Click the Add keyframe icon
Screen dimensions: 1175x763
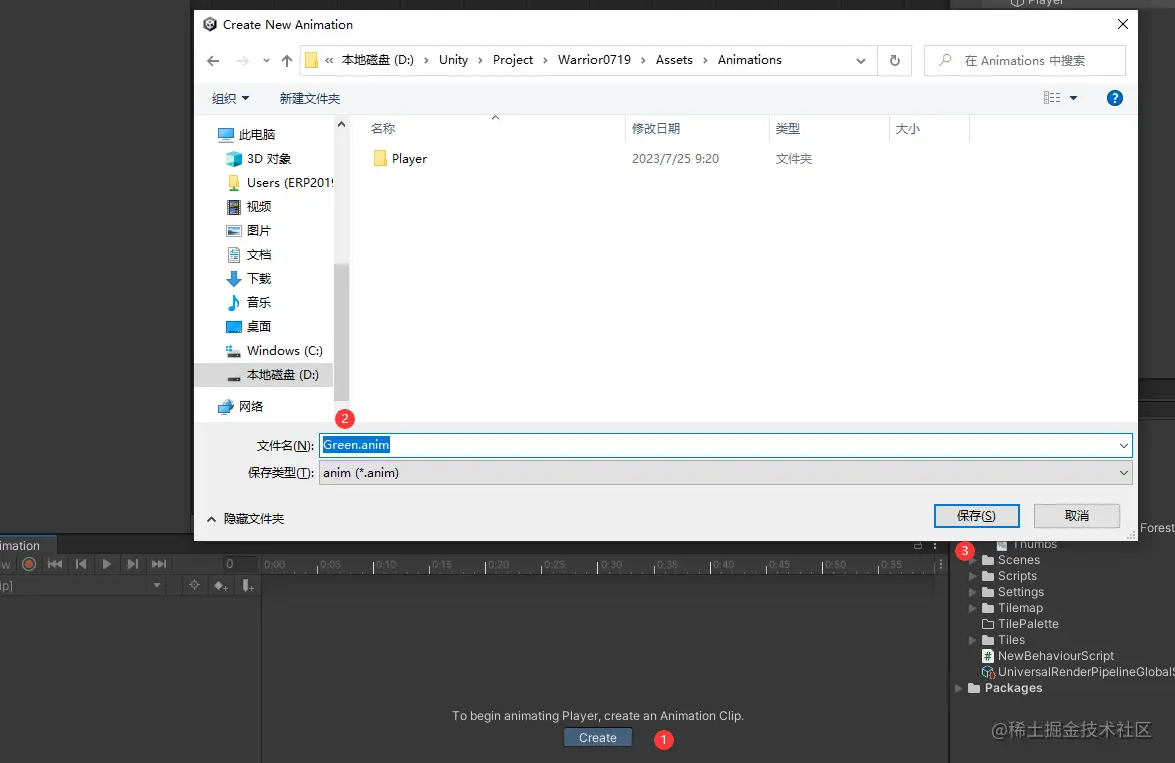coord(220,585)
